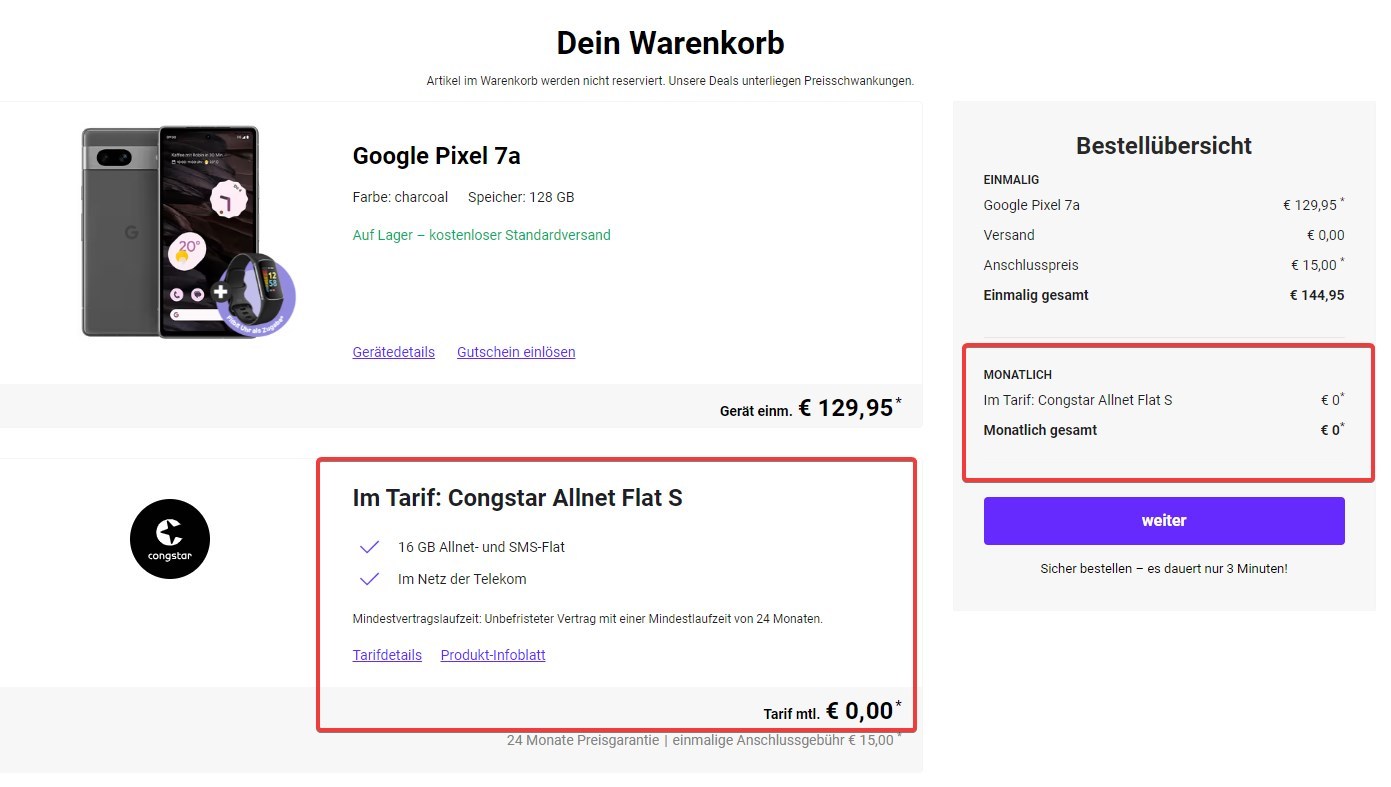Click the Monatlich gesamt row

[x=1163, y=430]
